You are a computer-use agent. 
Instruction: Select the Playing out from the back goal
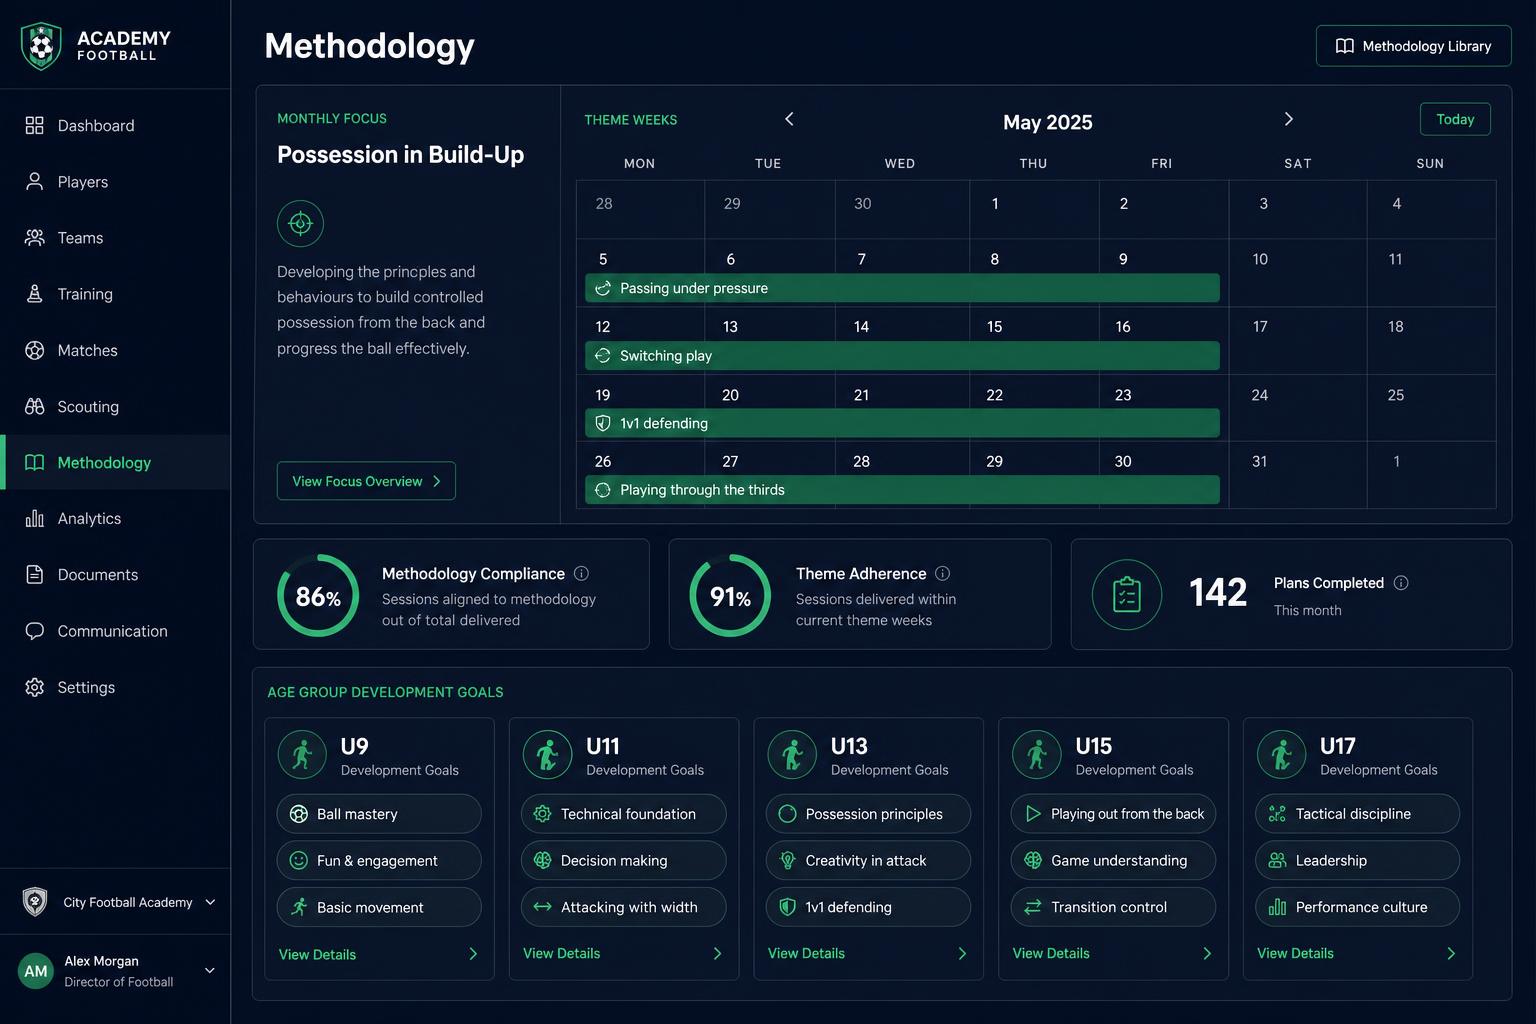pyautogui.click(x=1113, y=814)
